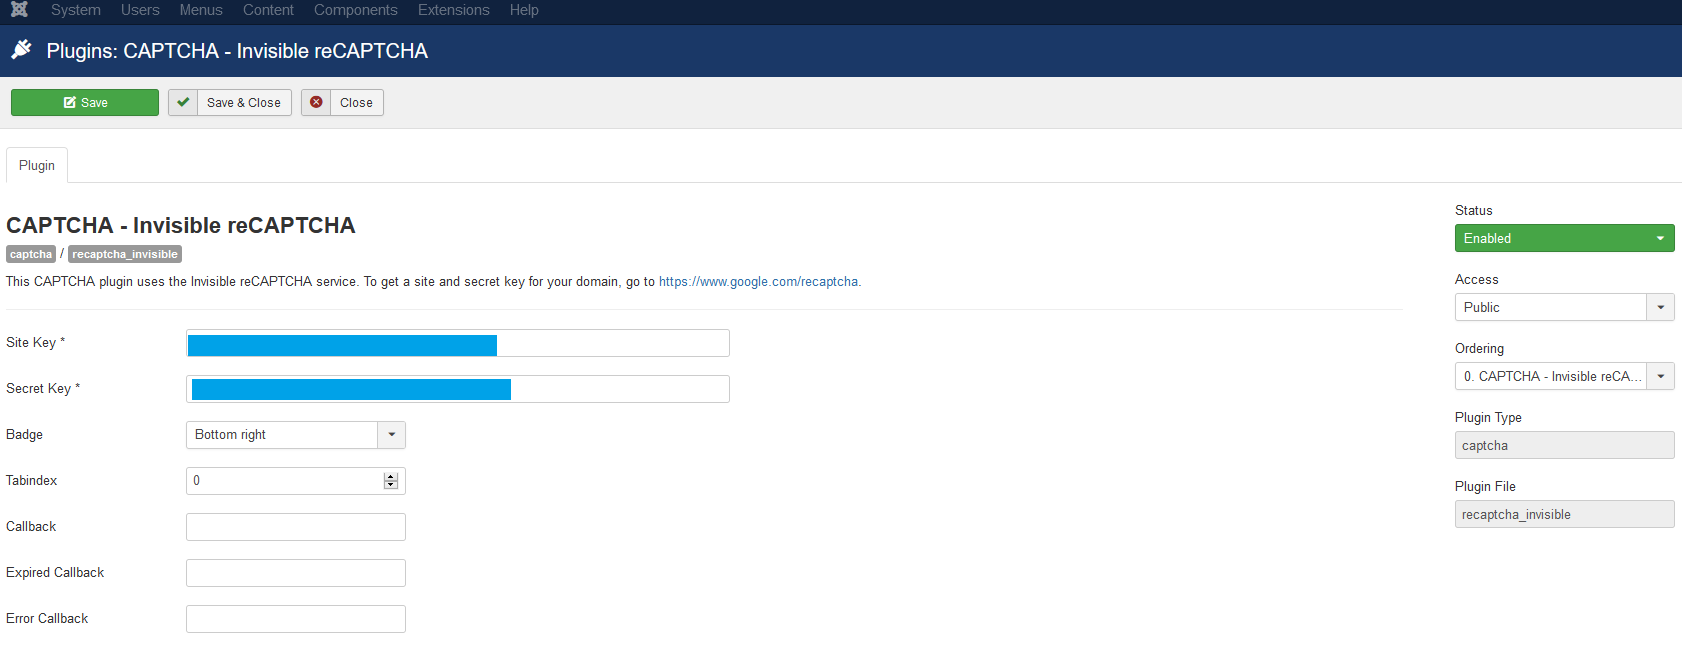Viewport: 1682px width, 648px height.
Task: Click the Badge dropdown arrow
Action: [x=392, y=435]
